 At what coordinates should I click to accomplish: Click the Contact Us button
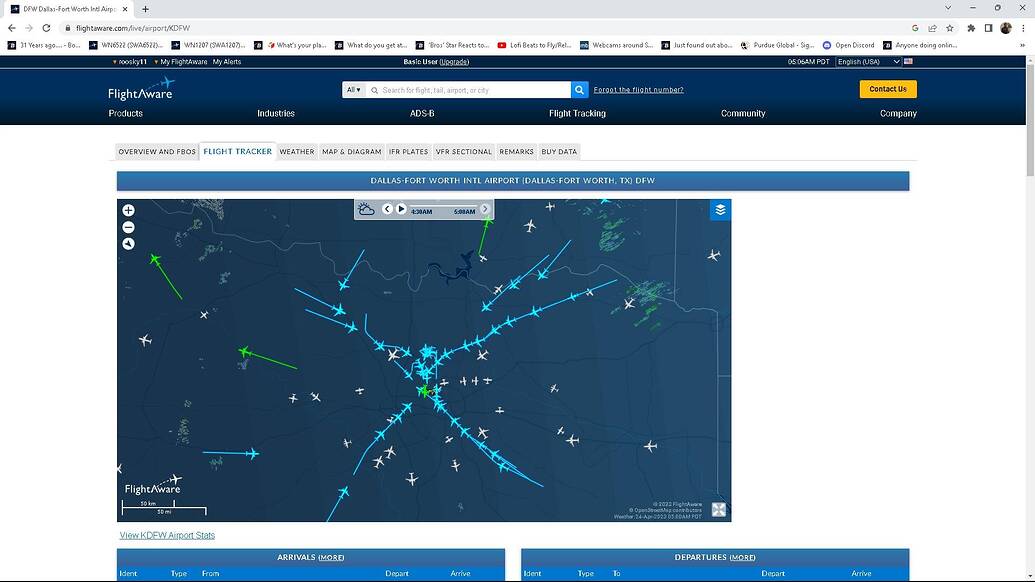tap(887, 89)
